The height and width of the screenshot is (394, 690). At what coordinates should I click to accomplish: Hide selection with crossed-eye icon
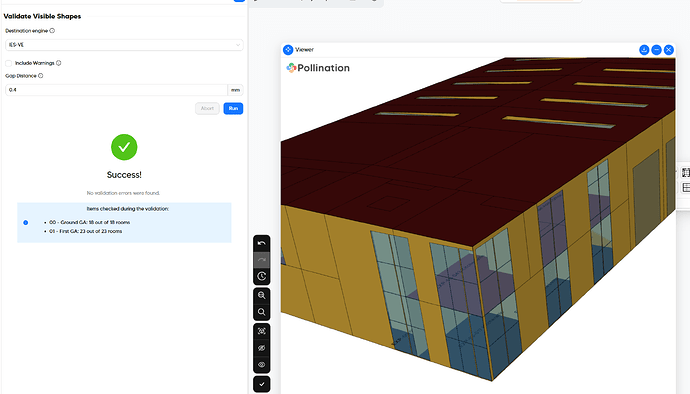[261, 348]
